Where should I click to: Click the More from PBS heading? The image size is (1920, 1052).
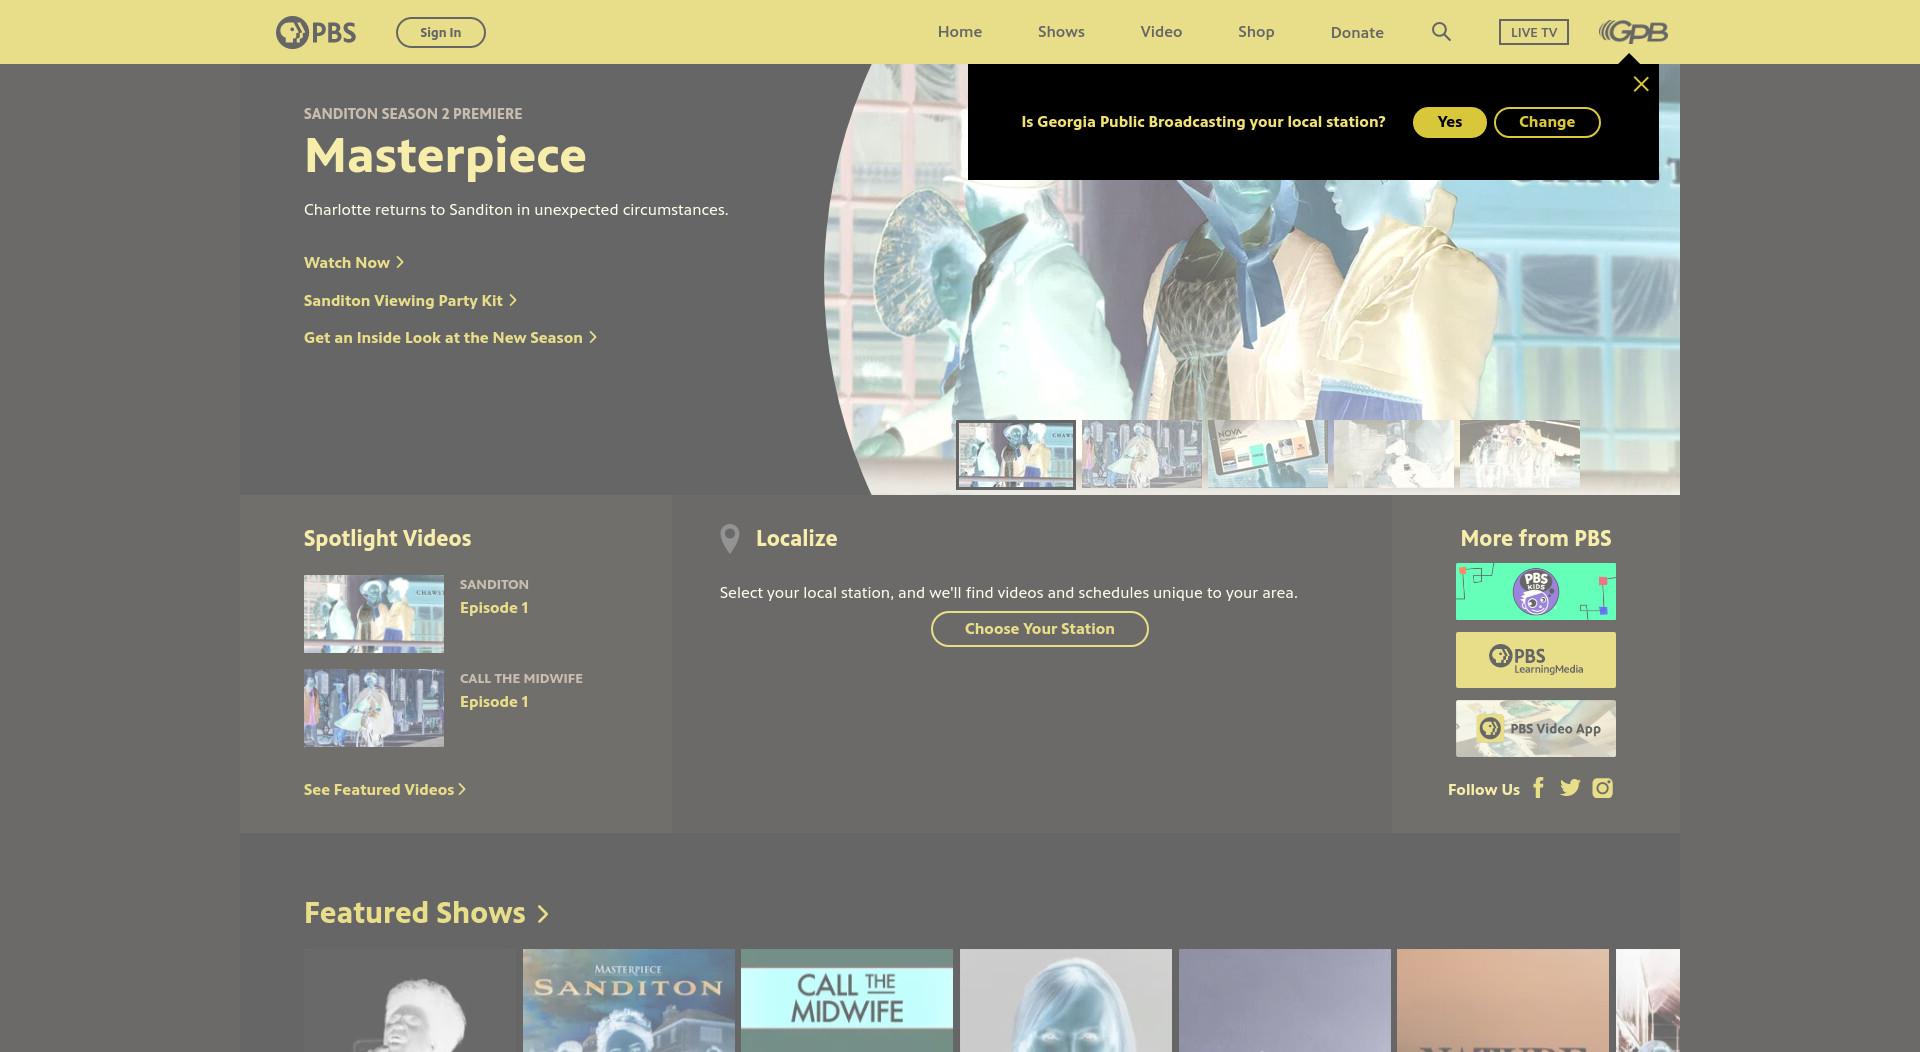(1536, 538)
